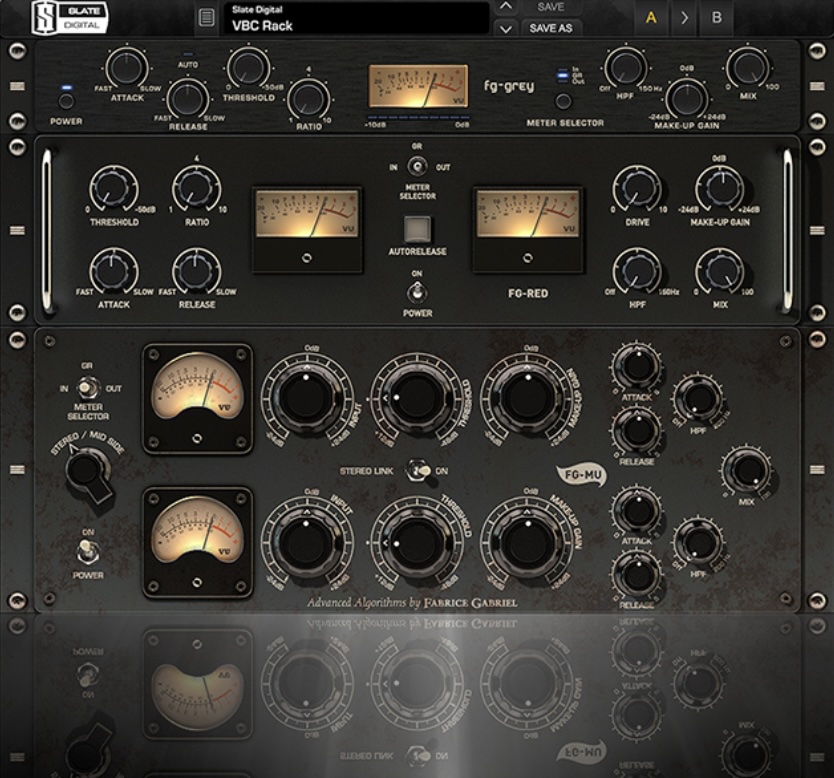
Task: Click the FG-Grey VU meter
Action: 418,86
